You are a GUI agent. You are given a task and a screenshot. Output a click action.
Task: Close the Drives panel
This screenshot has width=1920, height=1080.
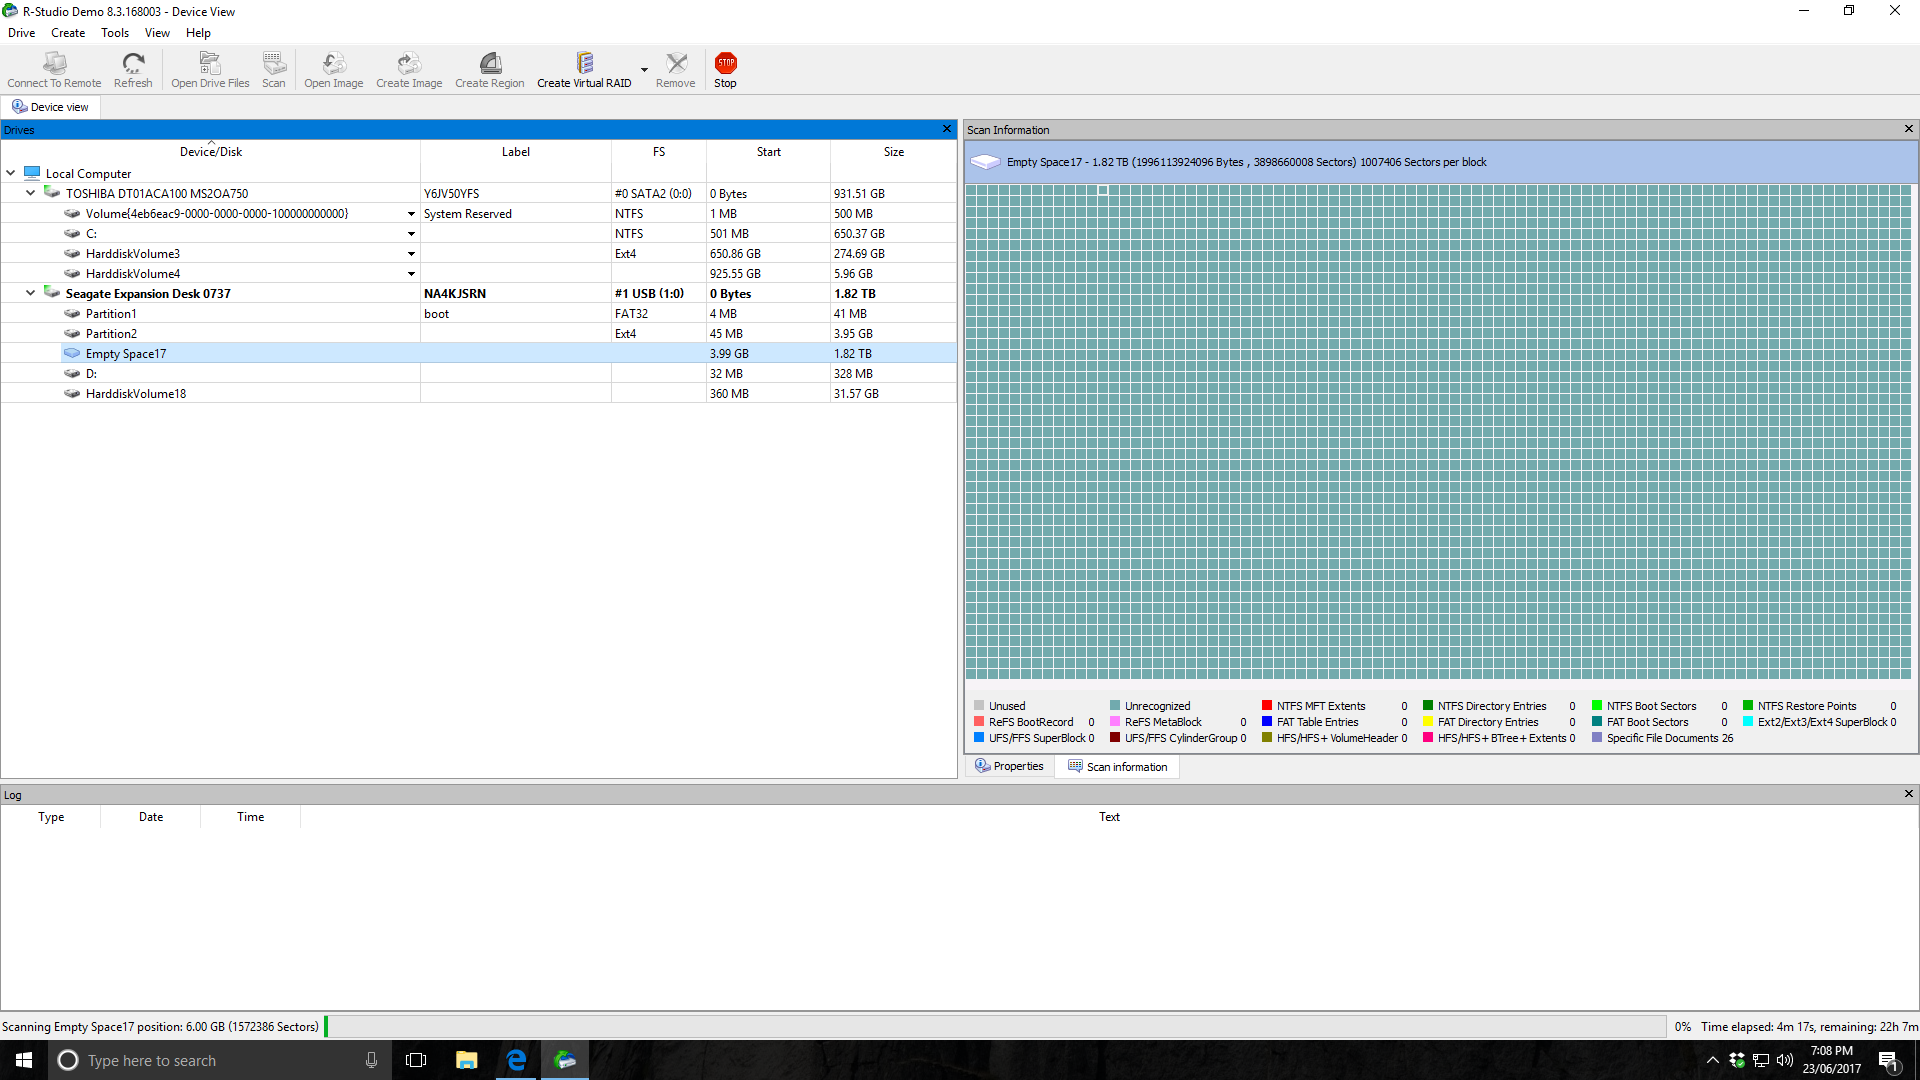947,129
